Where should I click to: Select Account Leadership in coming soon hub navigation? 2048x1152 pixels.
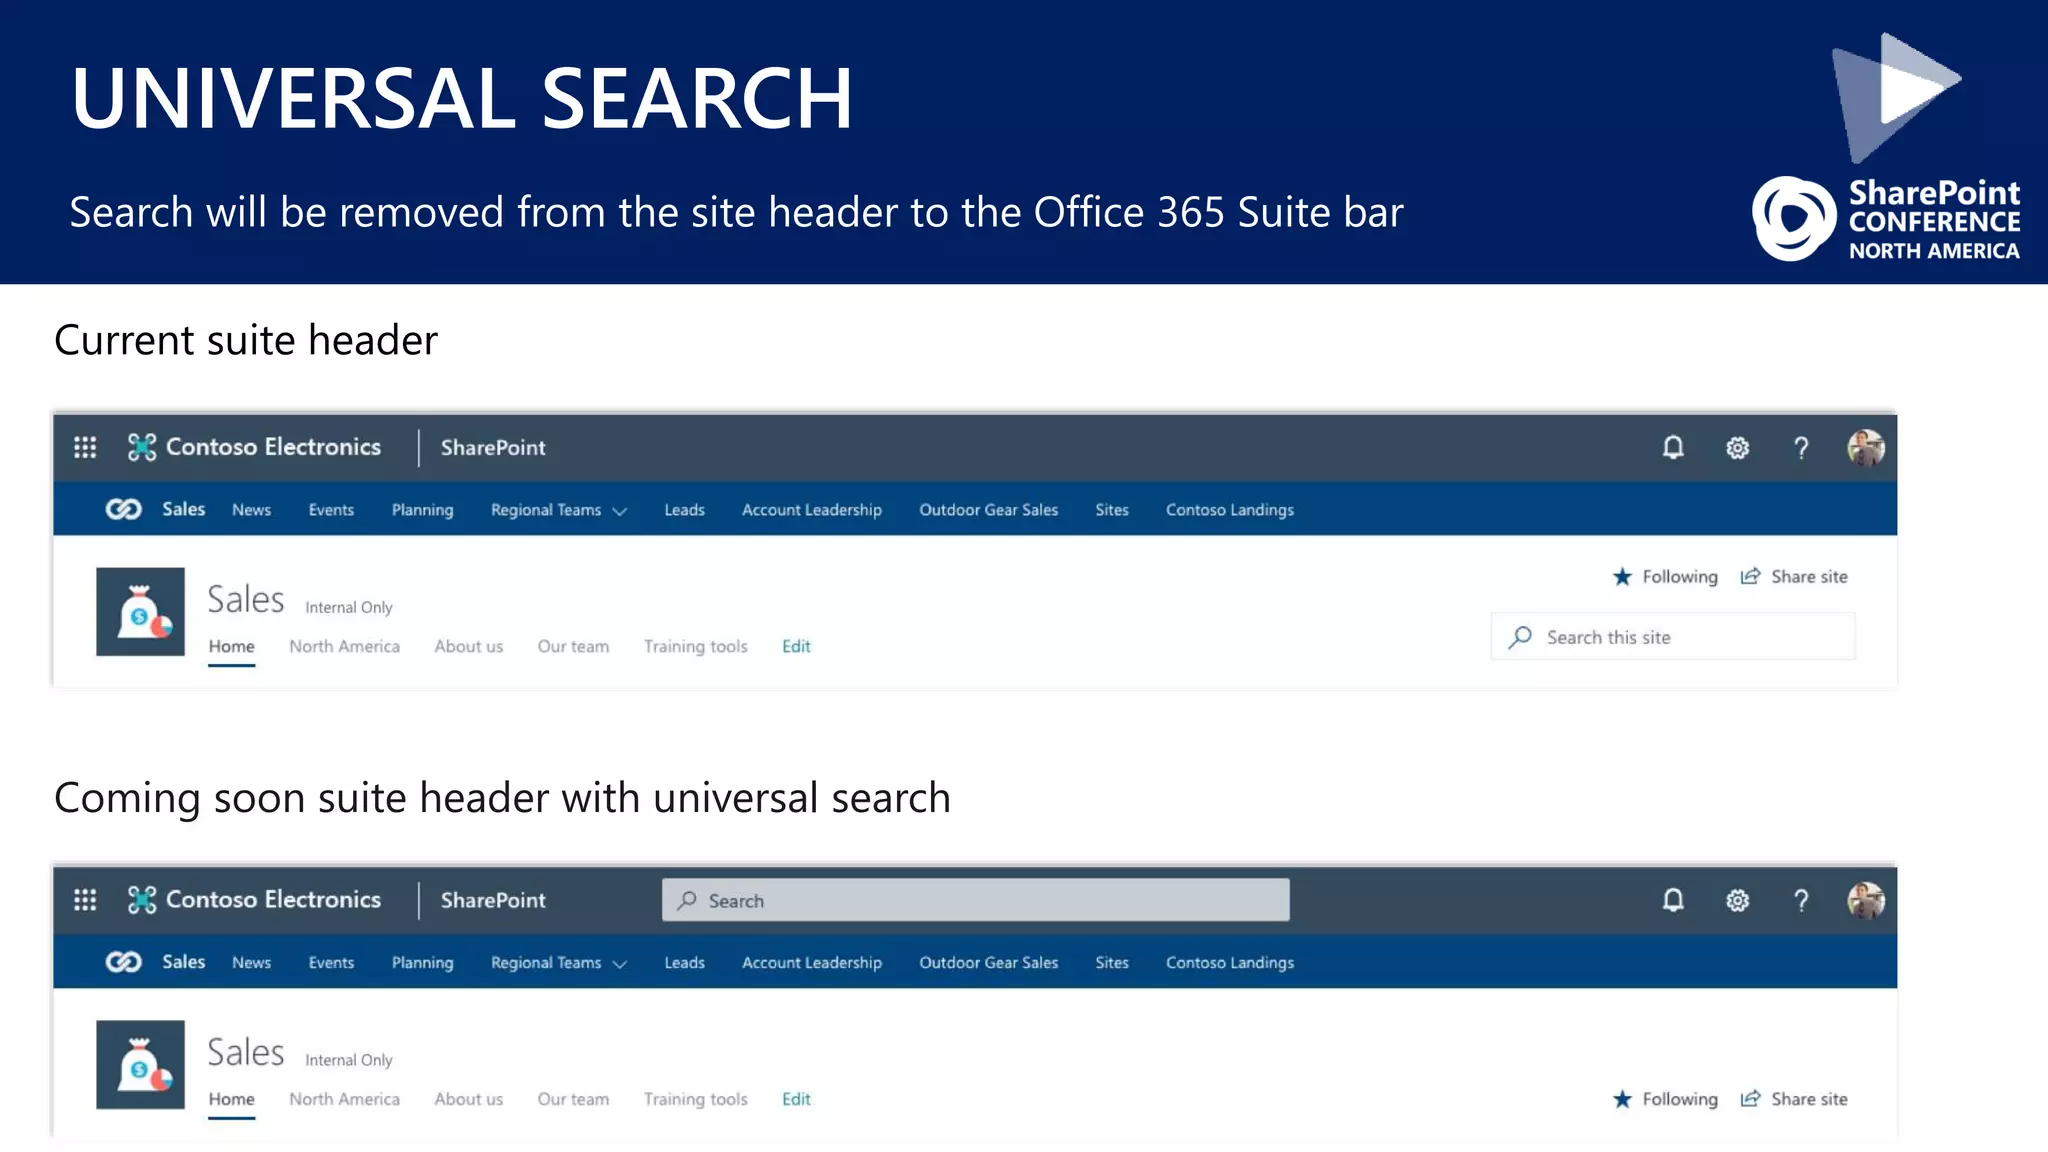tap(812, 963)
